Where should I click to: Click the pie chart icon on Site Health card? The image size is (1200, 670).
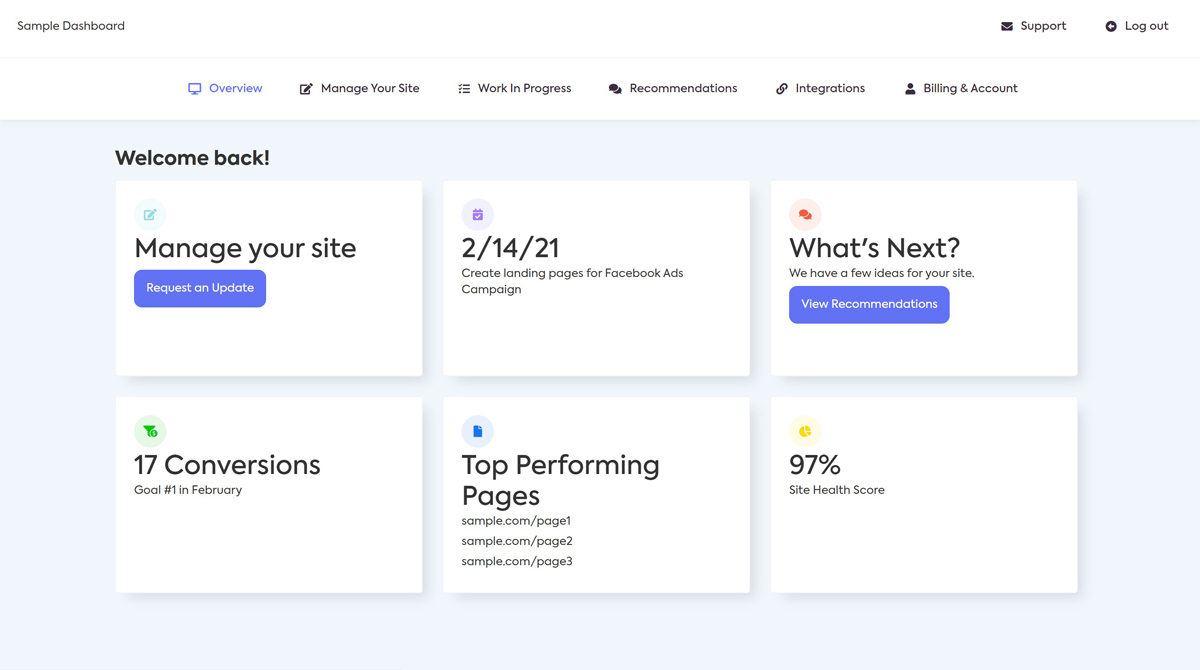[x=805, y=431]
